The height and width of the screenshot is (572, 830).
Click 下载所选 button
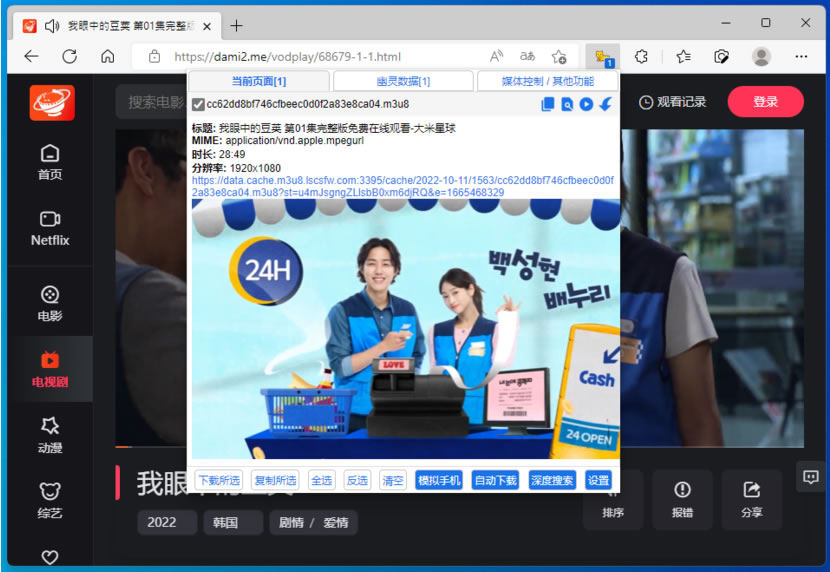[x=219, y=480]
